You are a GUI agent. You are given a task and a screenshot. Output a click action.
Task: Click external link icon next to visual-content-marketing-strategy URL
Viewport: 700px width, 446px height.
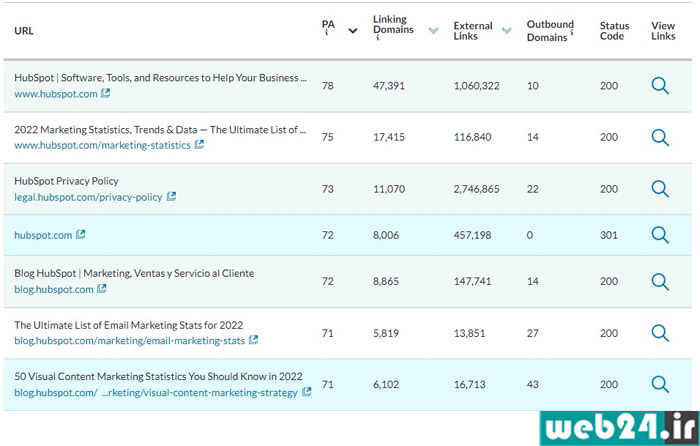pyautogui.click(x=307, y=392)
